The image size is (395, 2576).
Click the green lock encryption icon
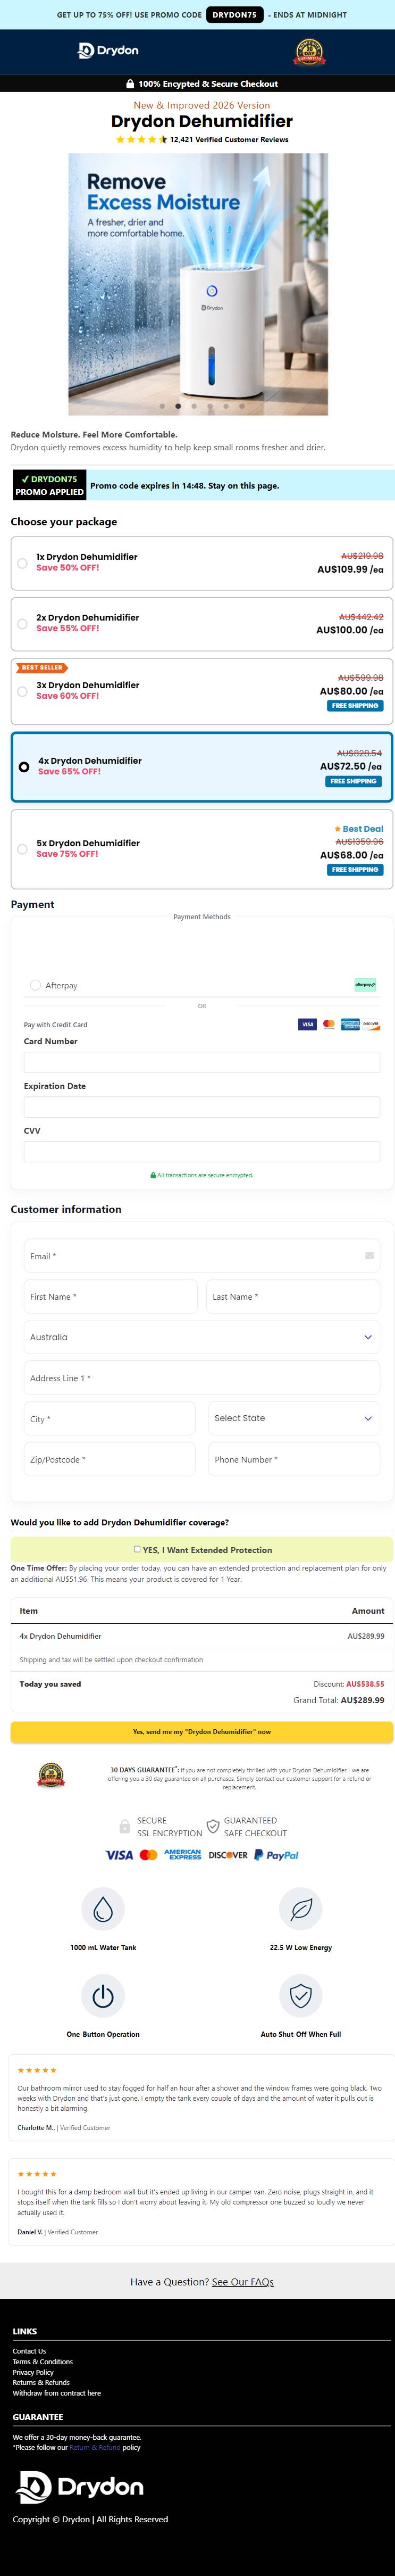pyautogui.click(x=153, y=1175)
